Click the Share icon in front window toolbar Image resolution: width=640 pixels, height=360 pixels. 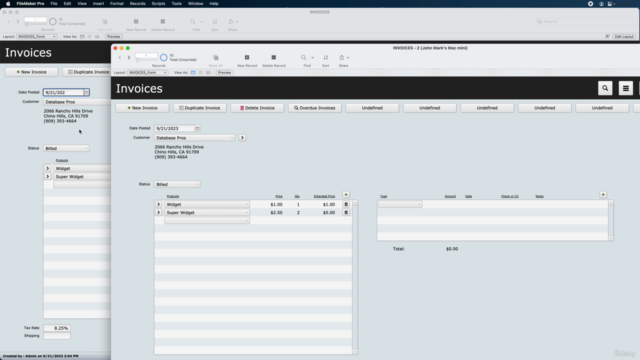pyautogui.click(x=342, y=58)
